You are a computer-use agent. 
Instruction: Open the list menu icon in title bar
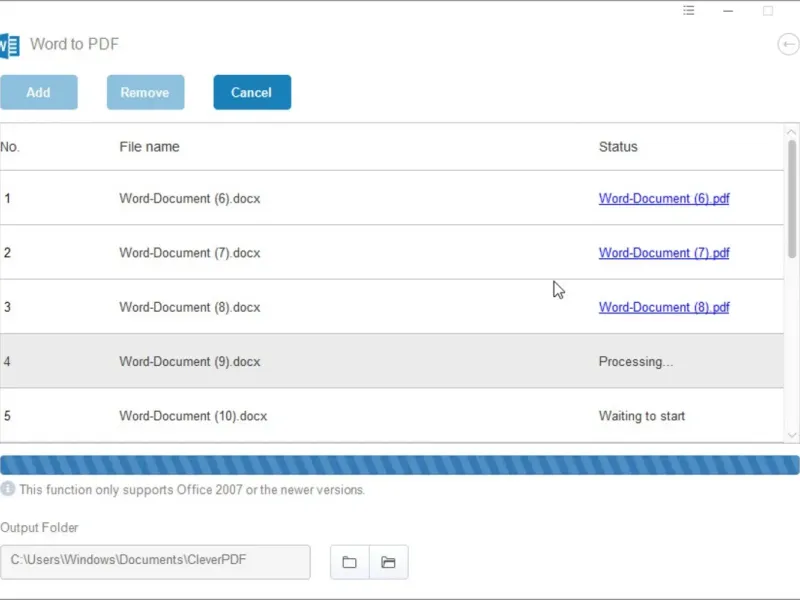pos(689,11)
